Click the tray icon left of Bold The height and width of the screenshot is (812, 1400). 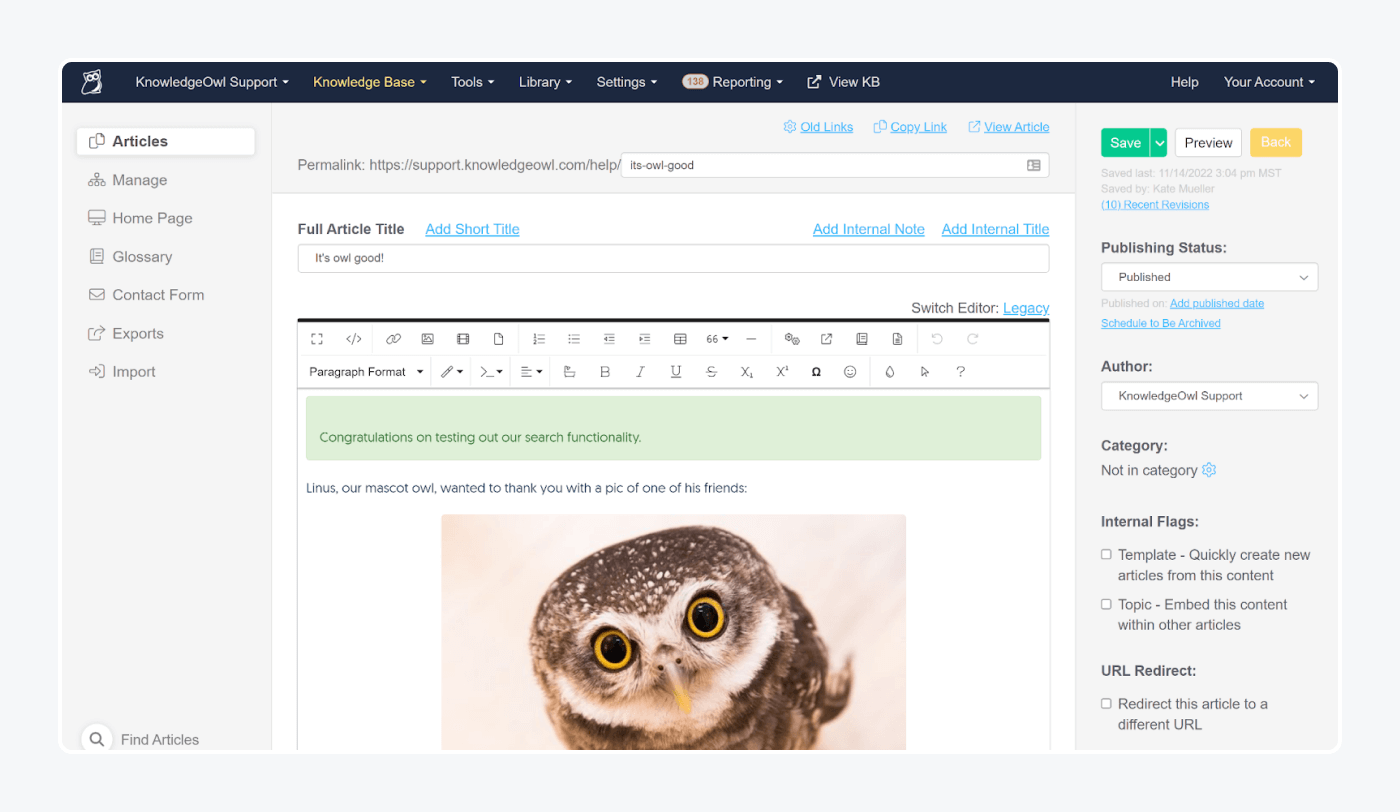point(569,371)
